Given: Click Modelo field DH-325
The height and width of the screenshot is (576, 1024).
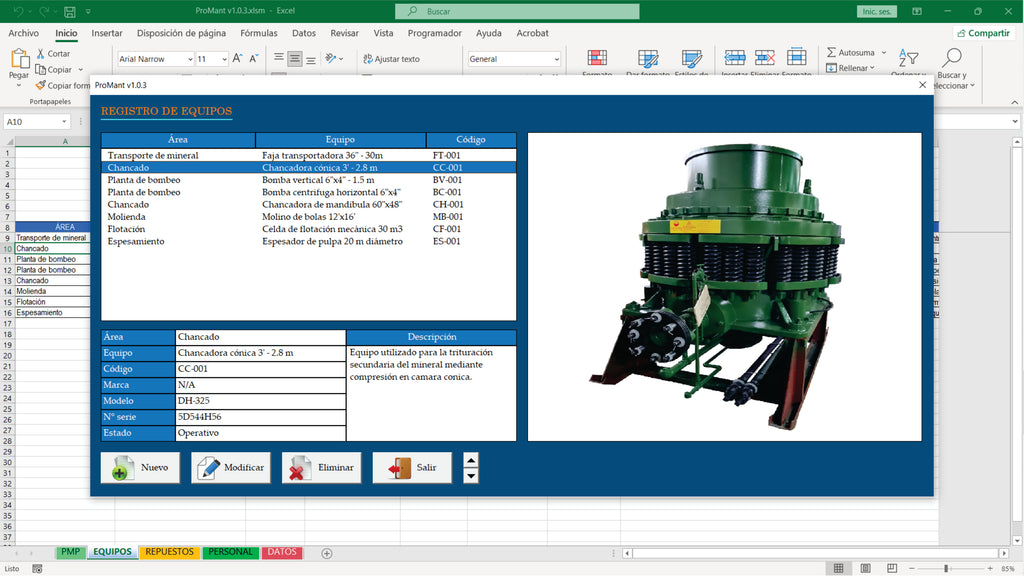Looking at the screenshot, I should click(x=261, y=401).
